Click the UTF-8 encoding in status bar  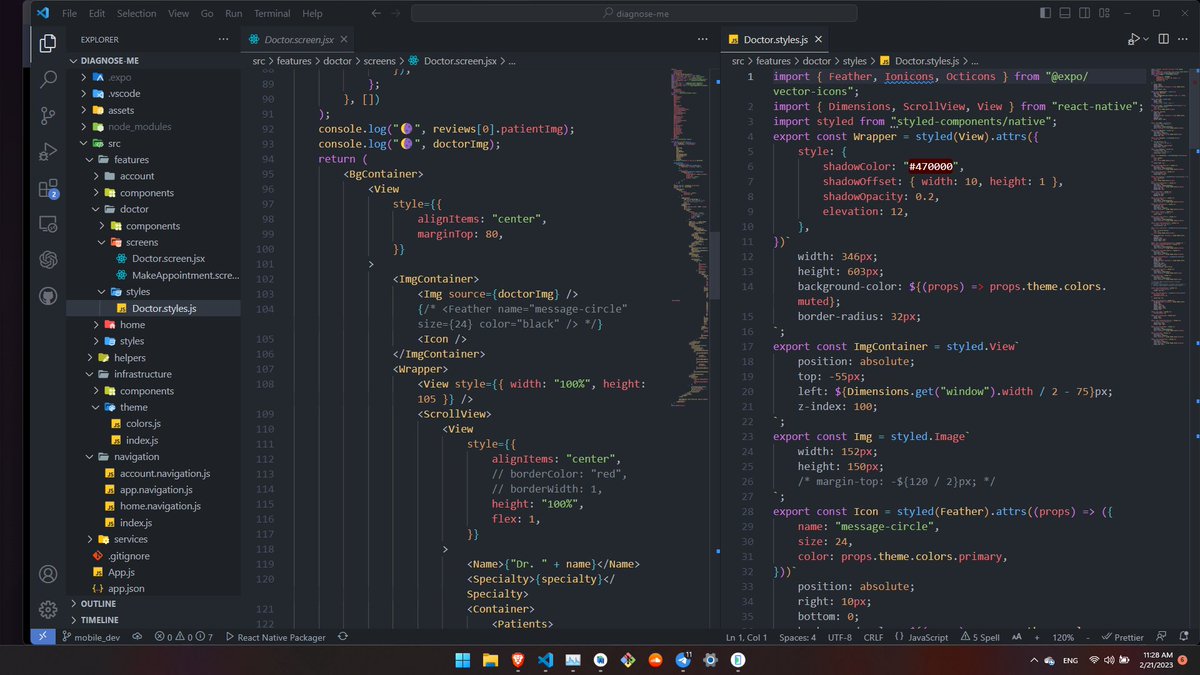point(842,636)
